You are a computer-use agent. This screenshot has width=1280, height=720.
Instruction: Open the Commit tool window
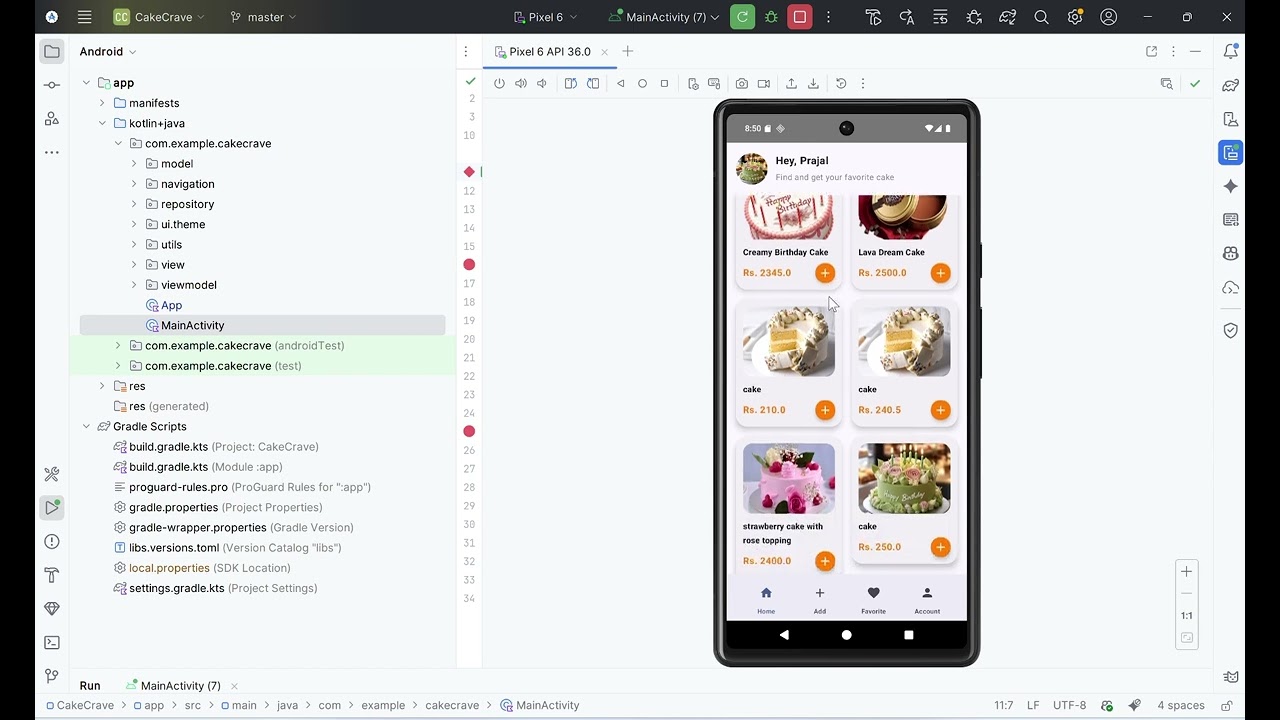(52, 85)
